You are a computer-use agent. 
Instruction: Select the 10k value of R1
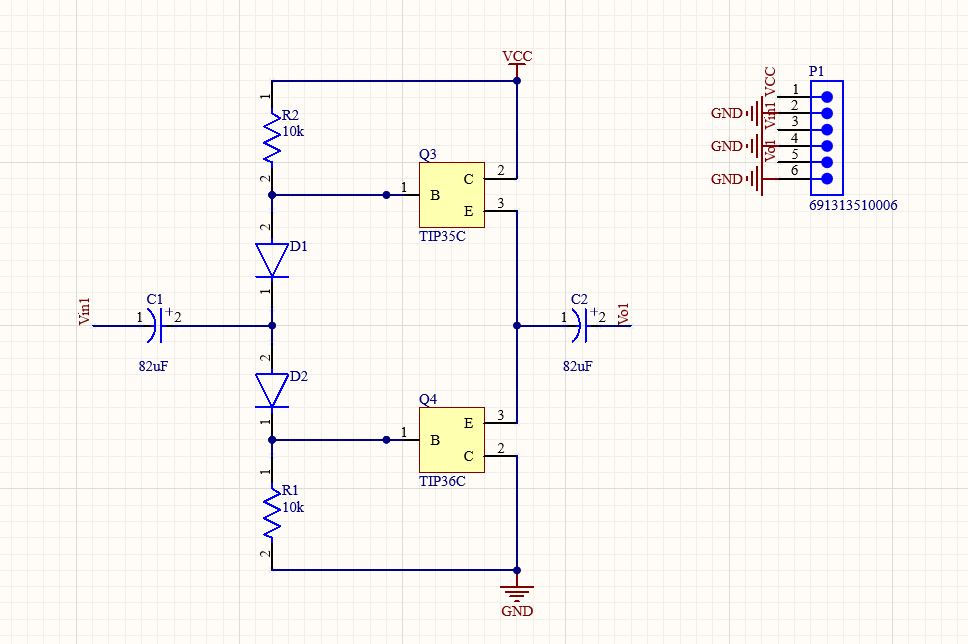[293, 508]
